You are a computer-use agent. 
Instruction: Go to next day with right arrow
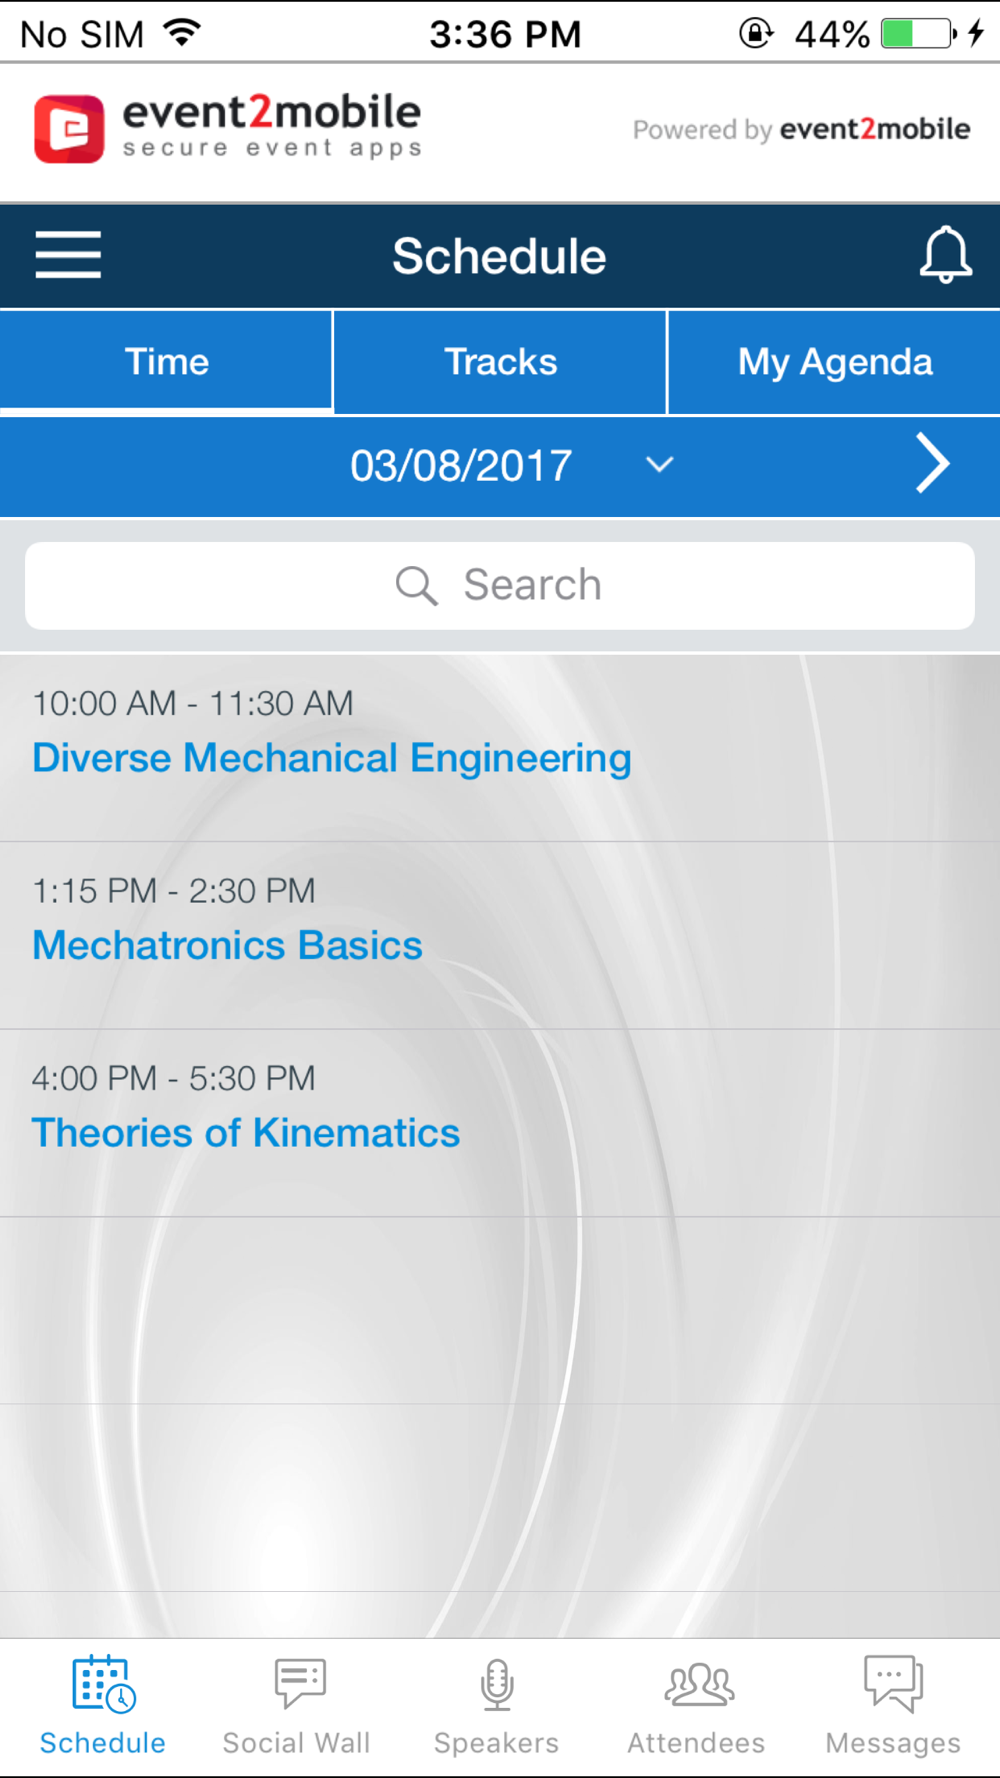[932, 465]
